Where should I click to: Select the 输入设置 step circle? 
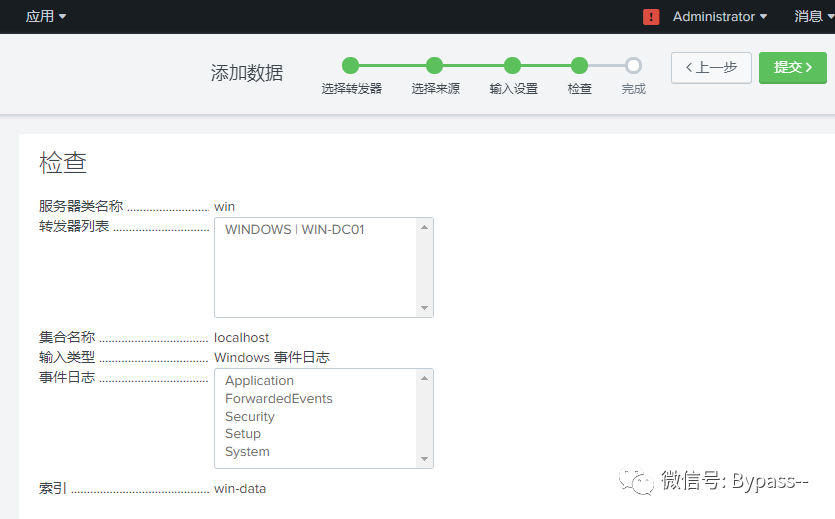(x=512, y=65)
